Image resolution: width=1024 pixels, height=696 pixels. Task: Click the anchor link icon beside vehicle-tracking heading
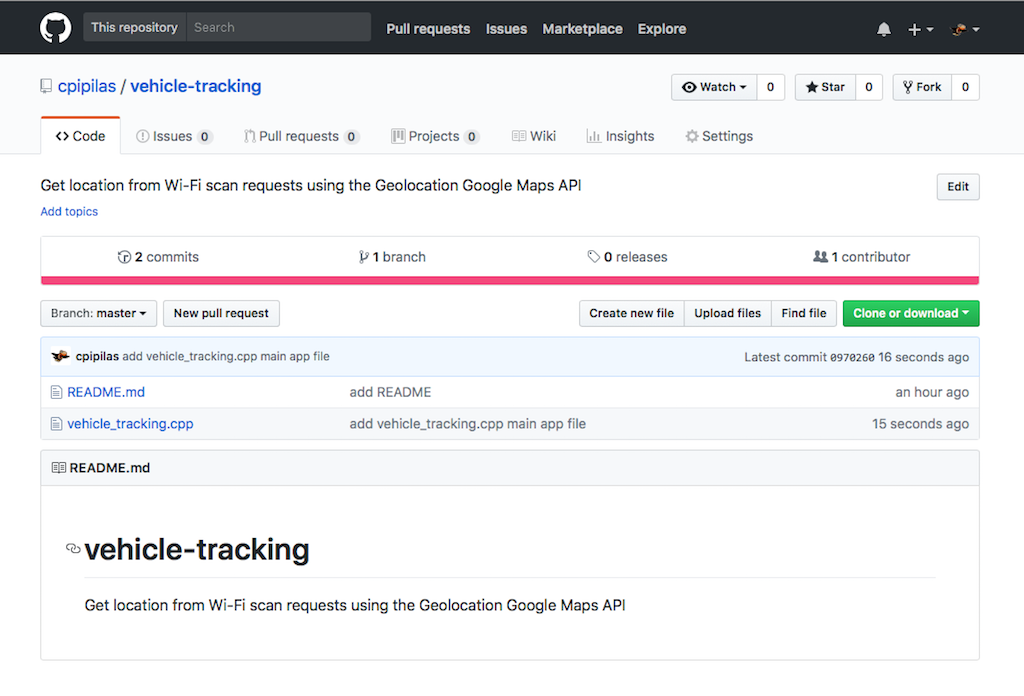[73, 549]
